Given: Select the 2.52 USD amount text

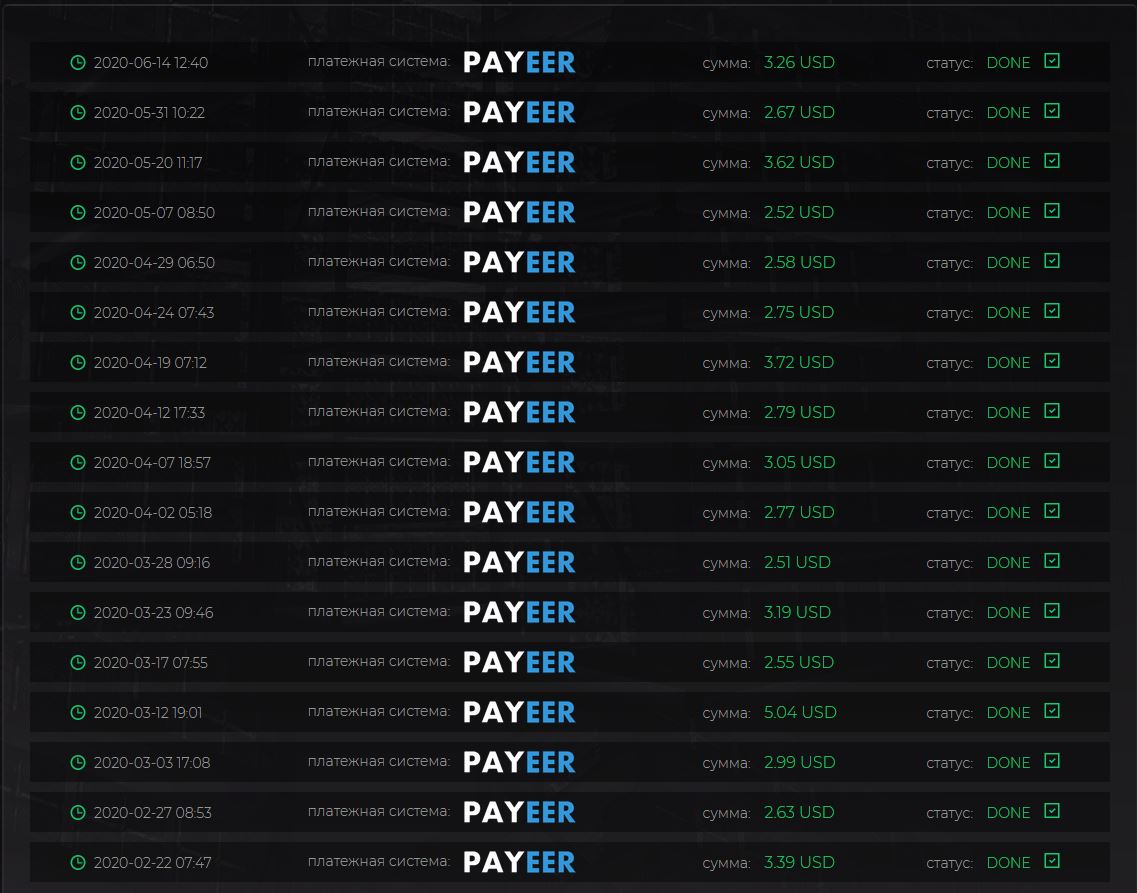Looking at the screenshot, I should pos(798,212).
